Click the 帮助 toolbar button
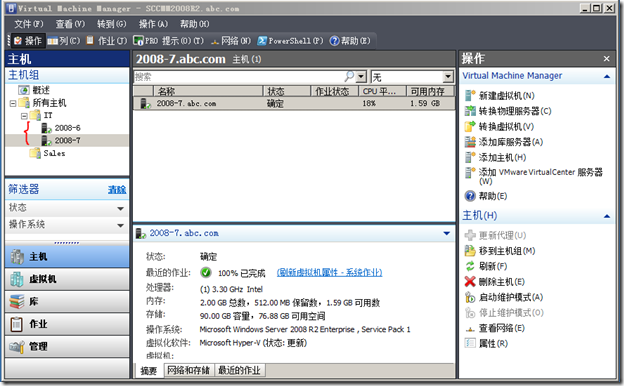Image resolution: width=624 pixels, height=386 pixels. [x=350, y=41]
